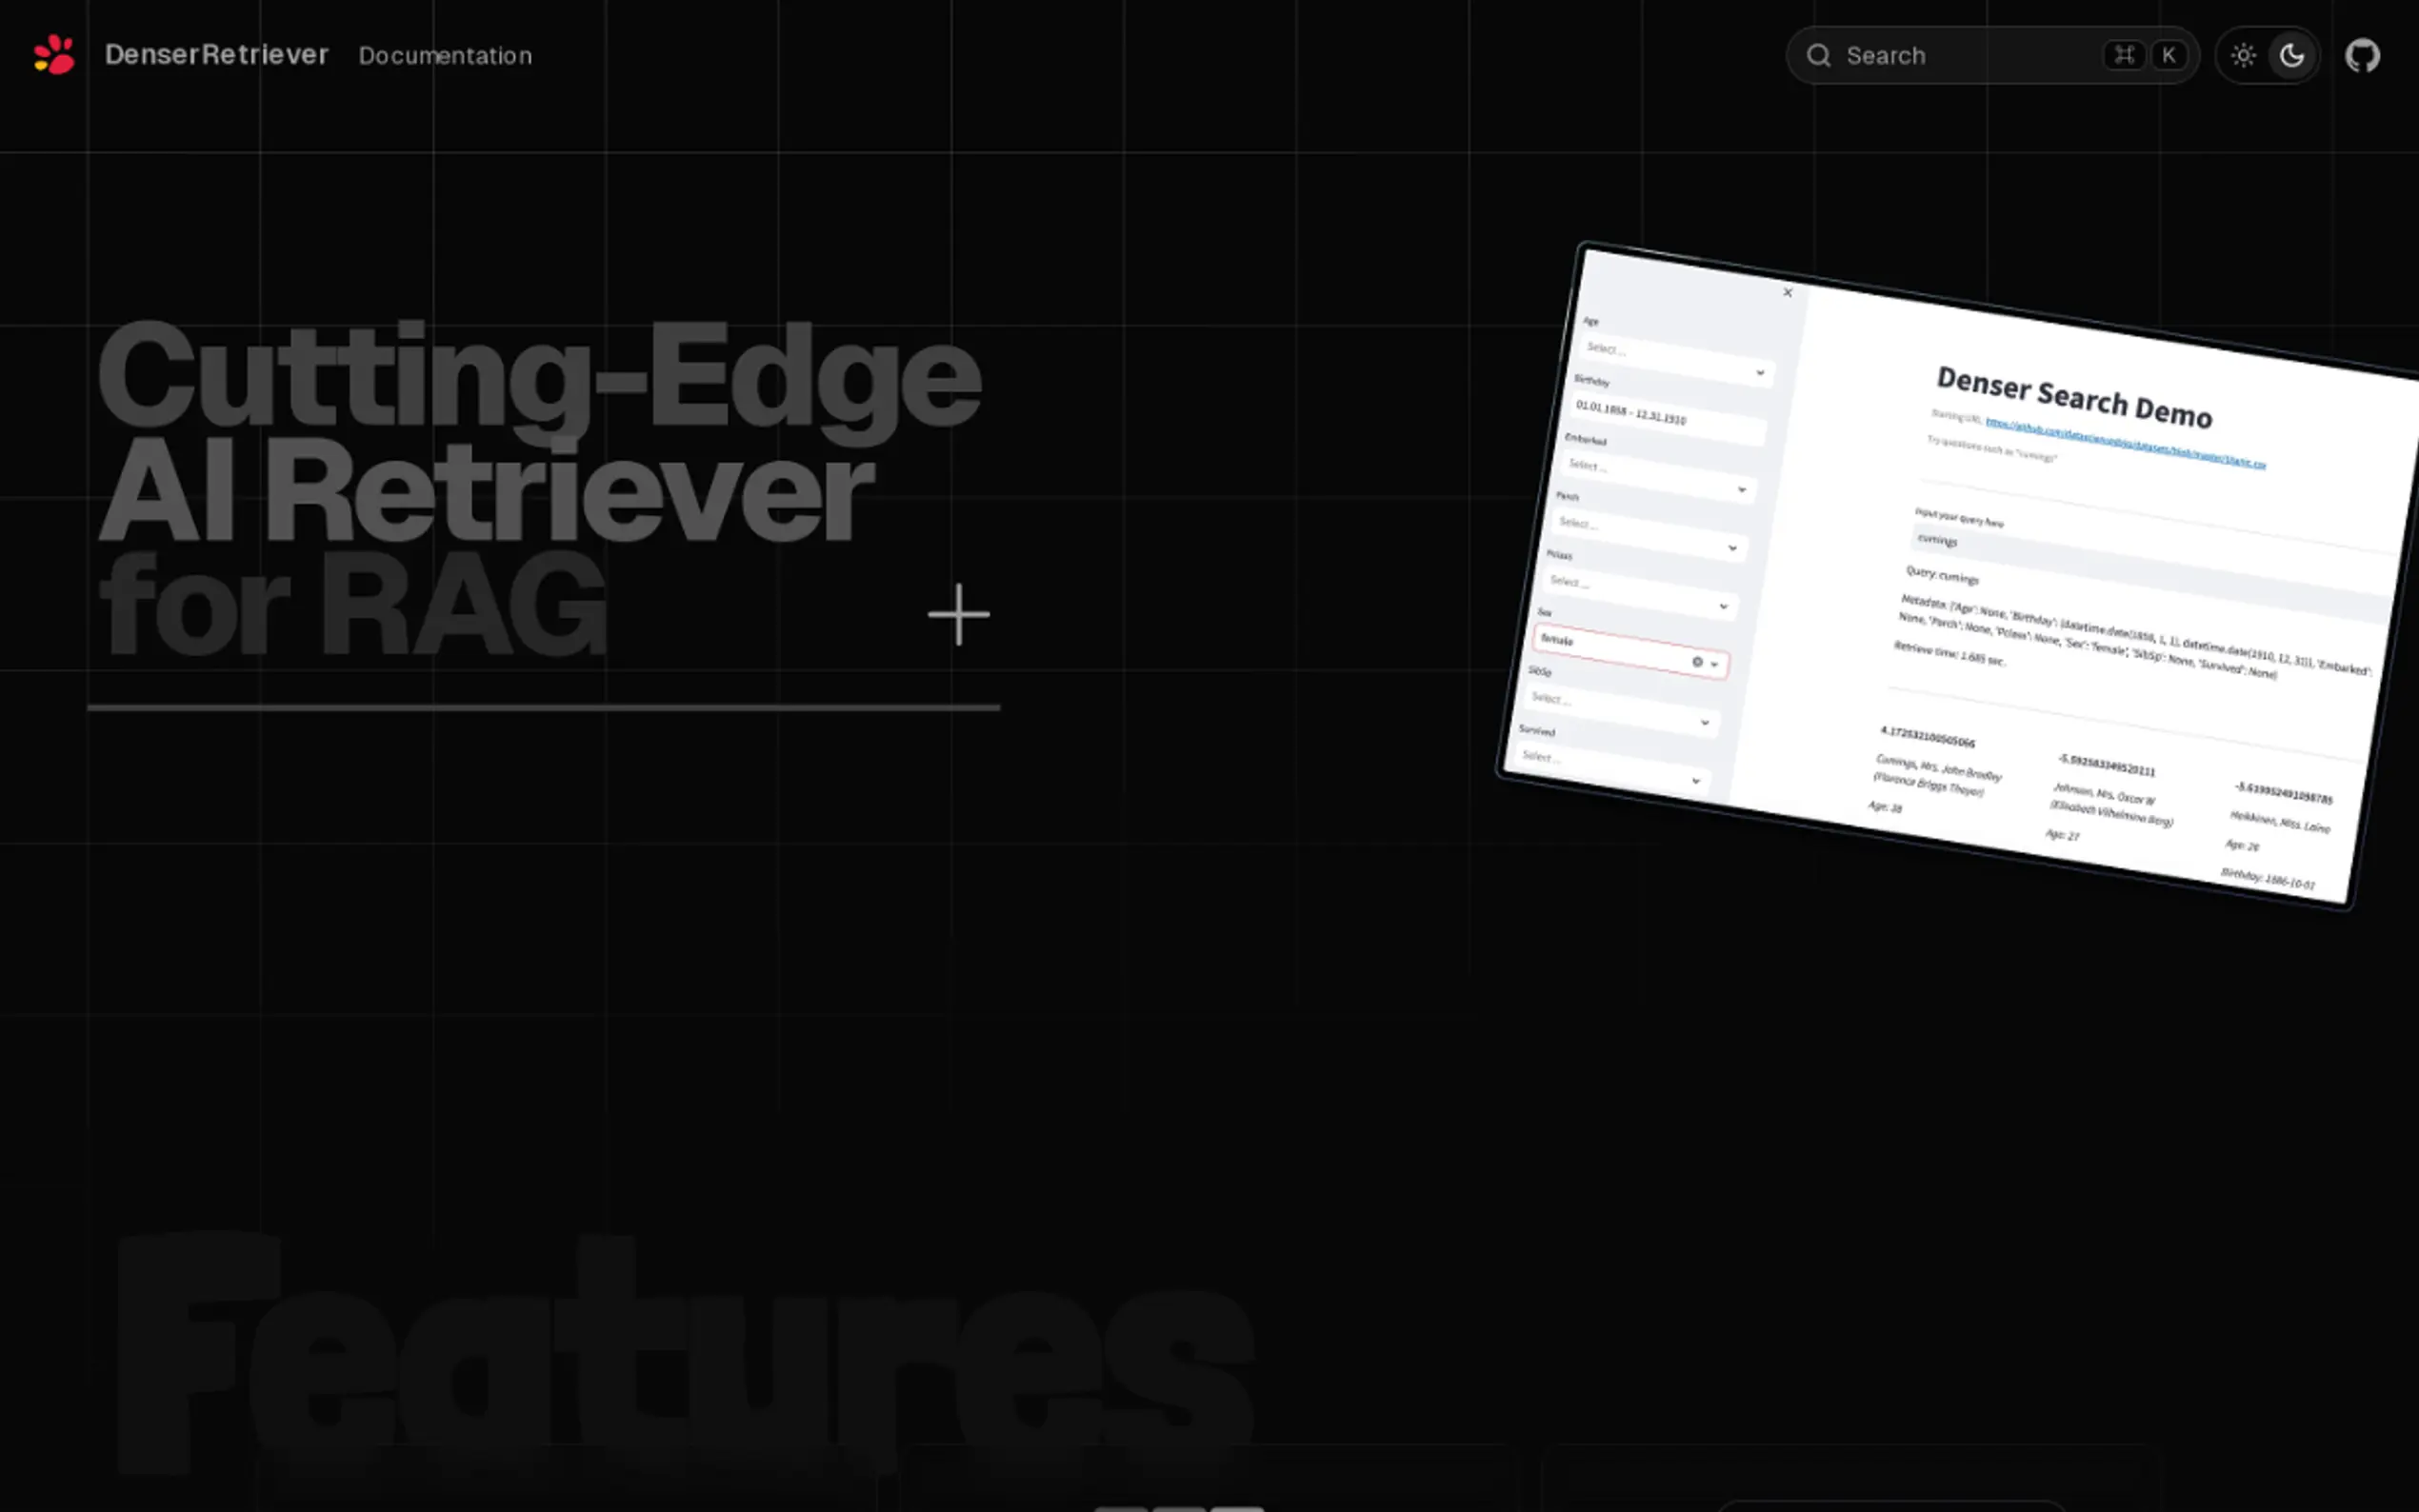The height and width of the screenshot is (1512, 2419).
Task: Click the Search box in header
Action: [1960, 55]
